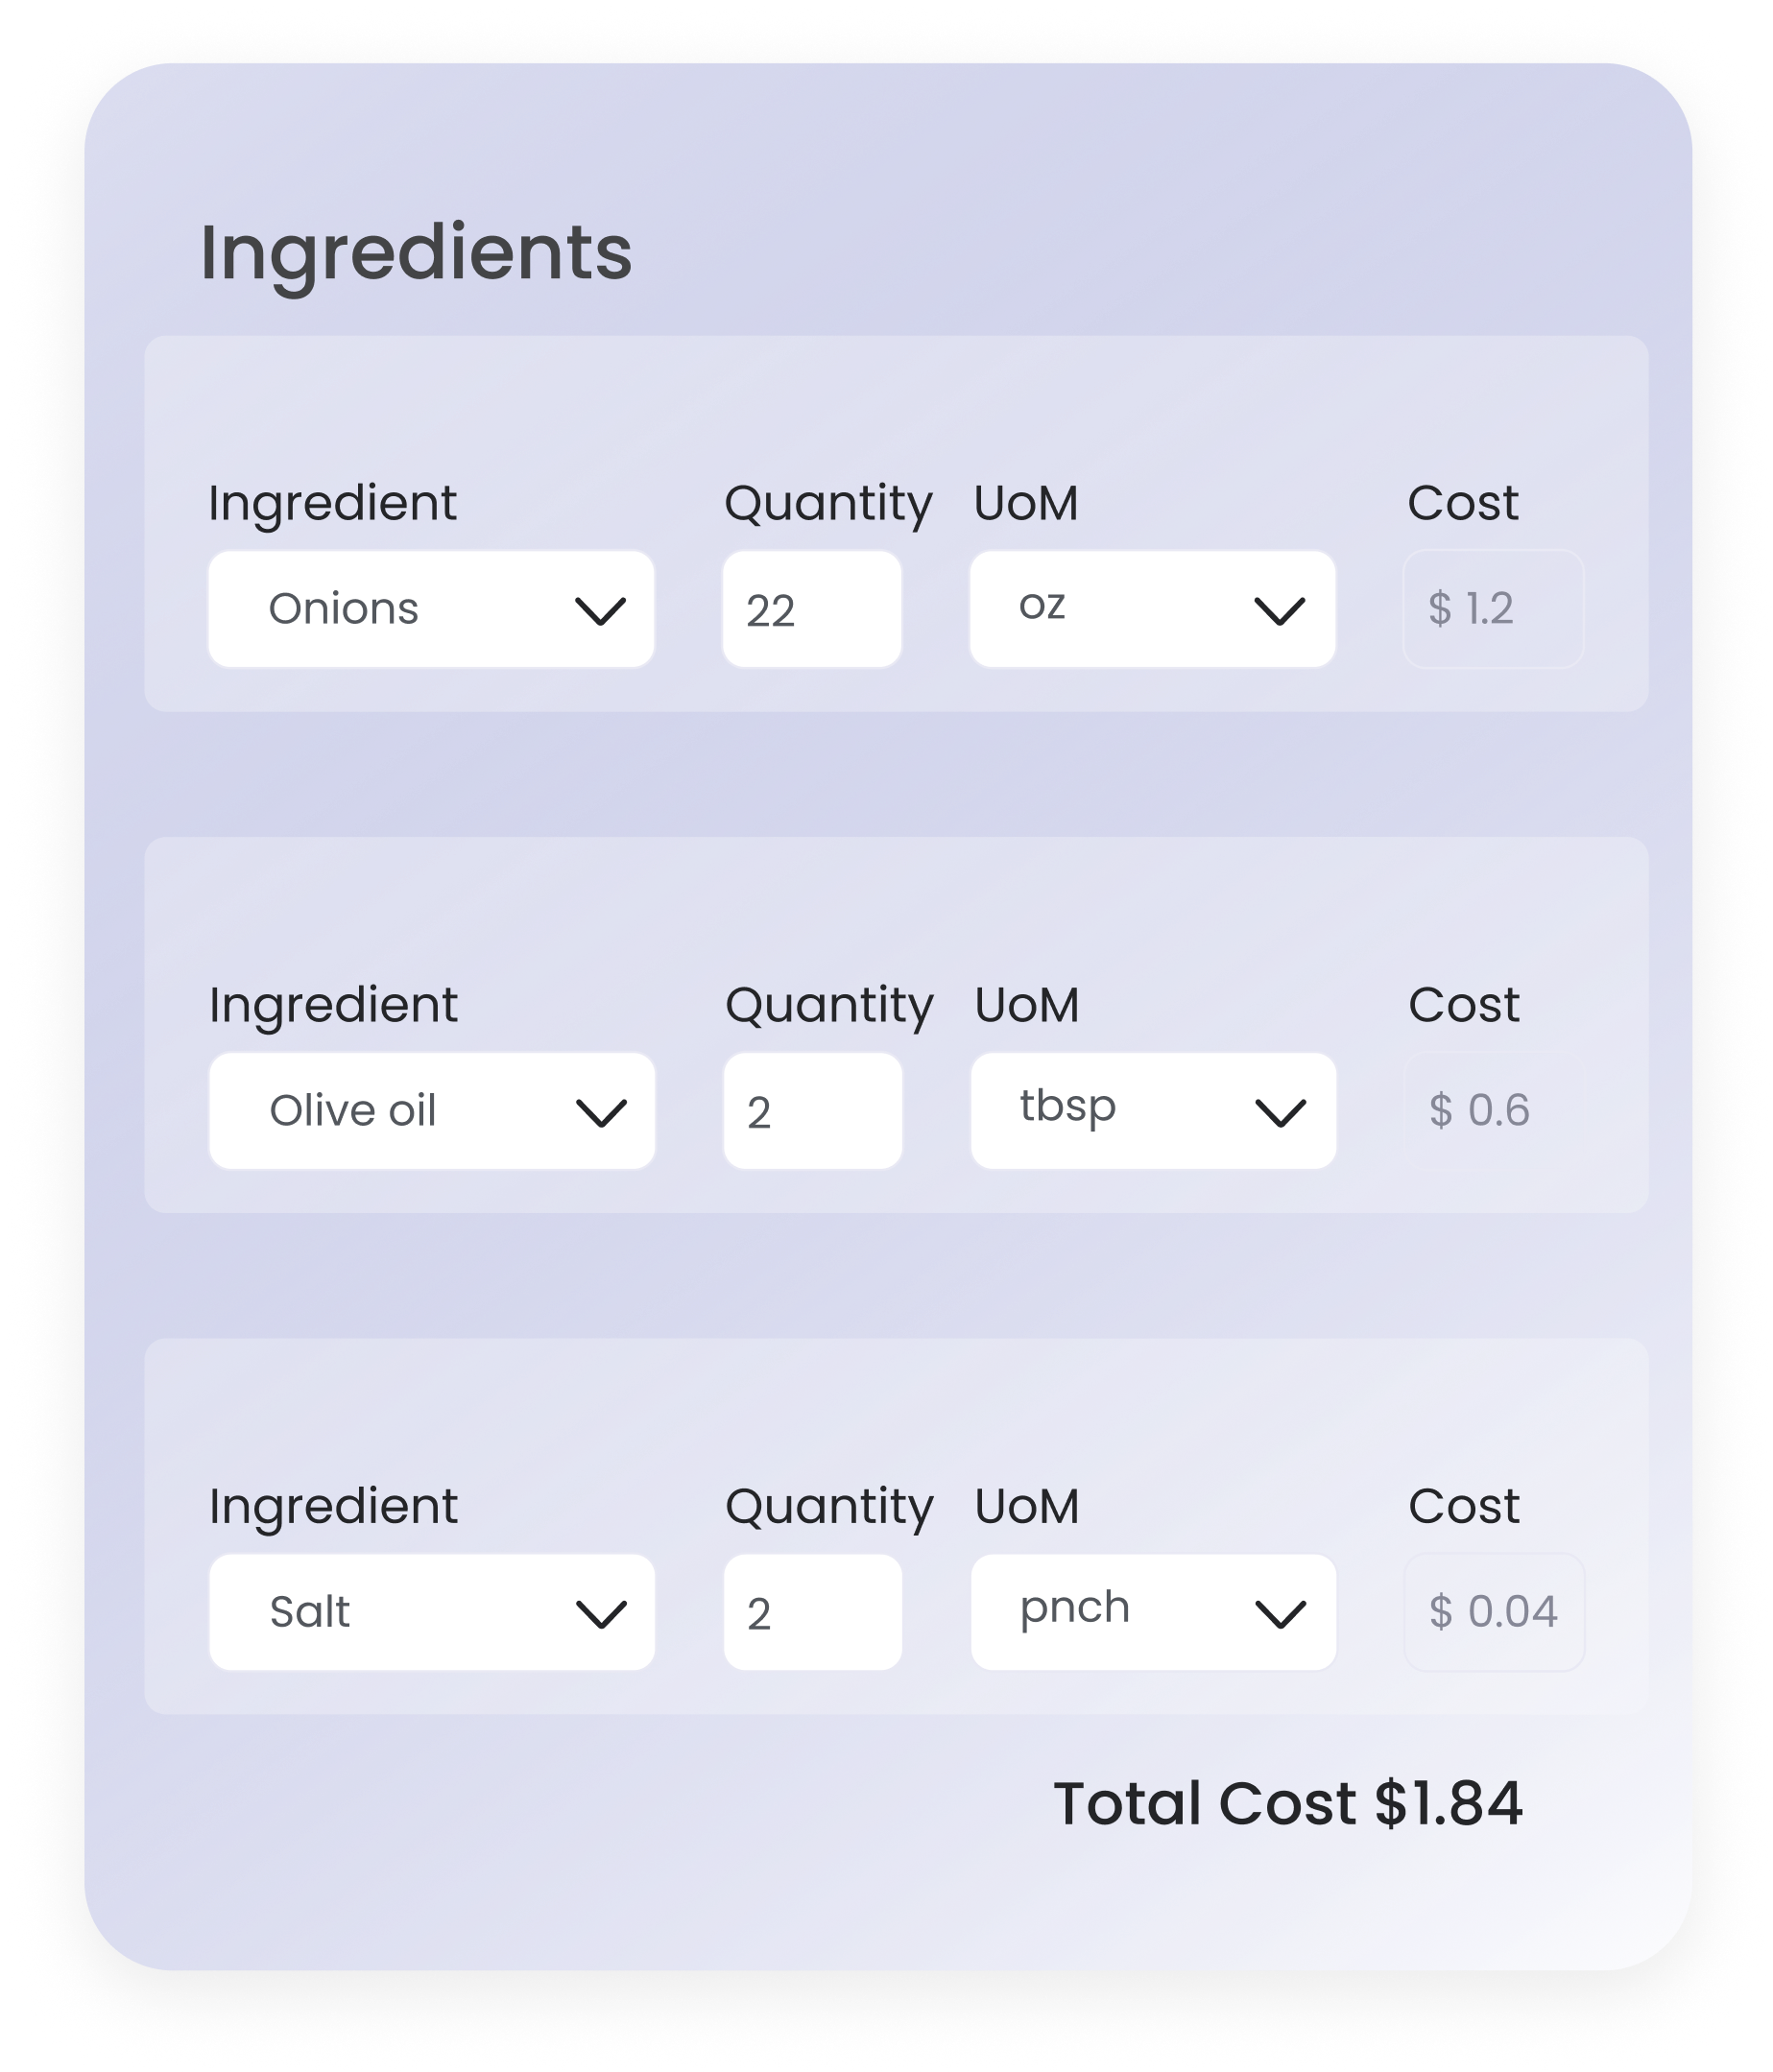This screenshot has height=2072, width=1773.
Task: Click the chevron arrow beside Salt
Action: tap(601, 1614)
